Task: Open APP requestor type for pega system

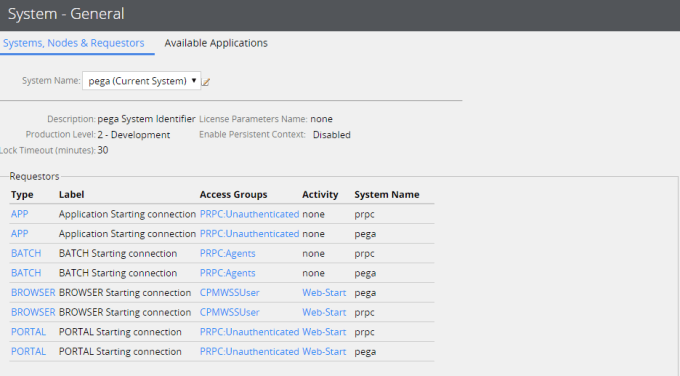Action: [x=20, y=233]
